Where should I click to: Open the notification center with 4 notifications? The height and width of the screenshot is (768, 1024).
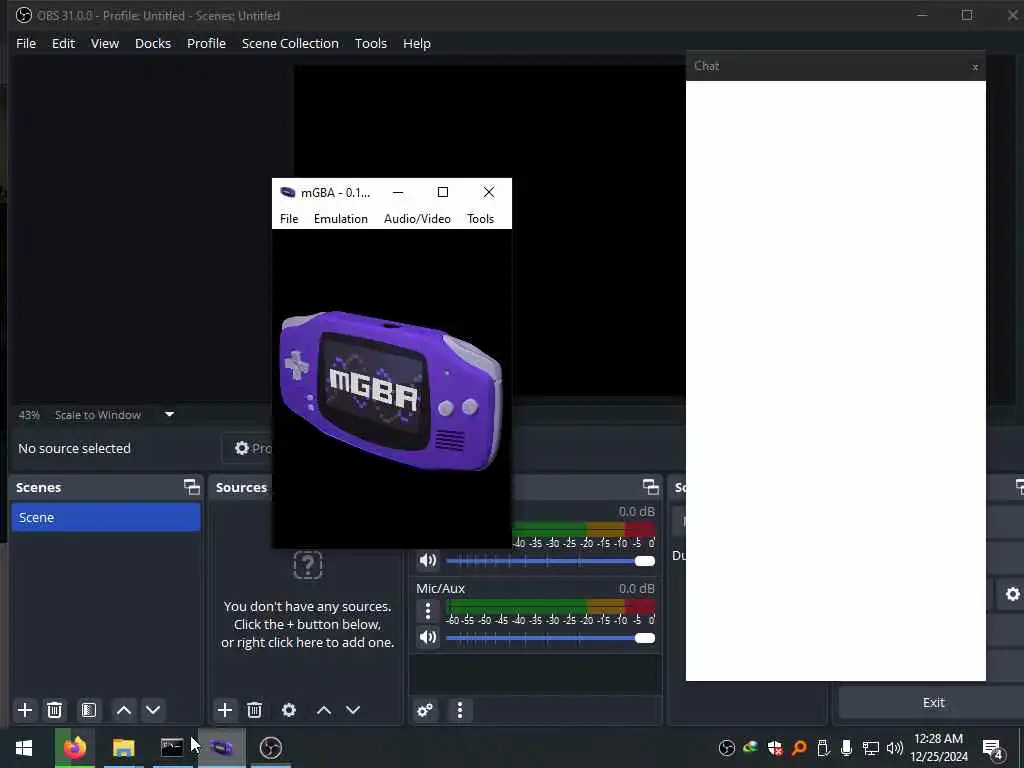(x=993, y=749)
